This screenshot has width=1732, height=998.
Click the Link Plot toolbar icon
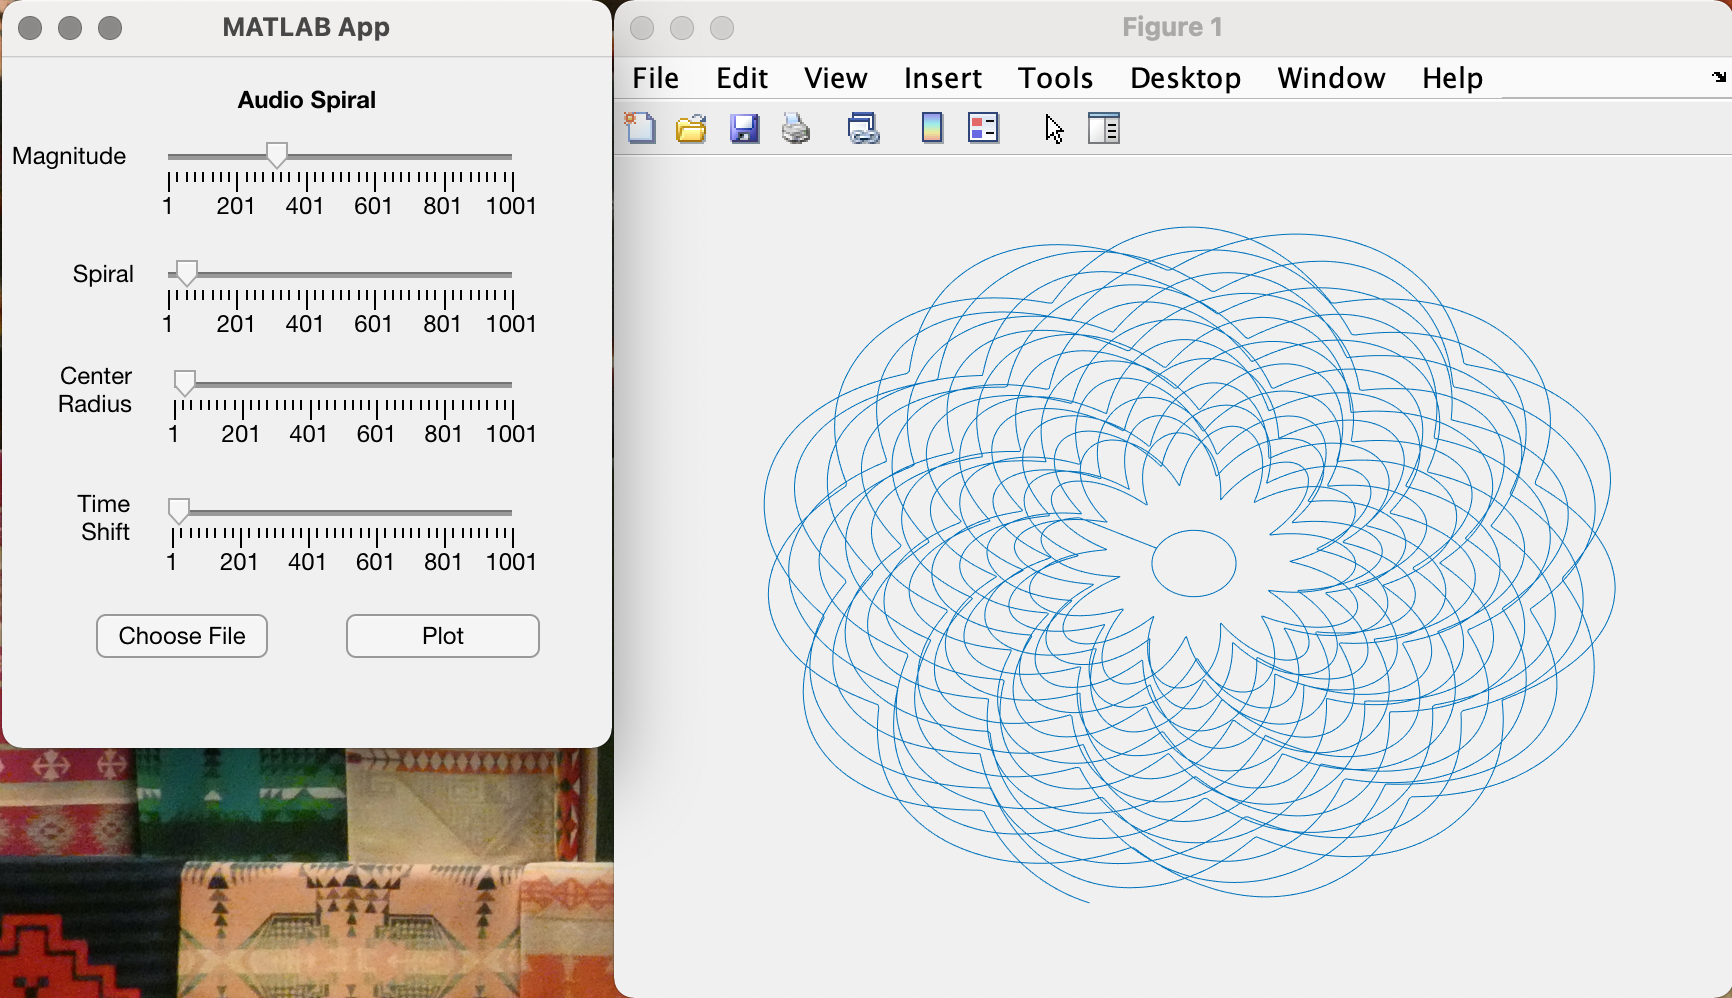tap(863, 128)
